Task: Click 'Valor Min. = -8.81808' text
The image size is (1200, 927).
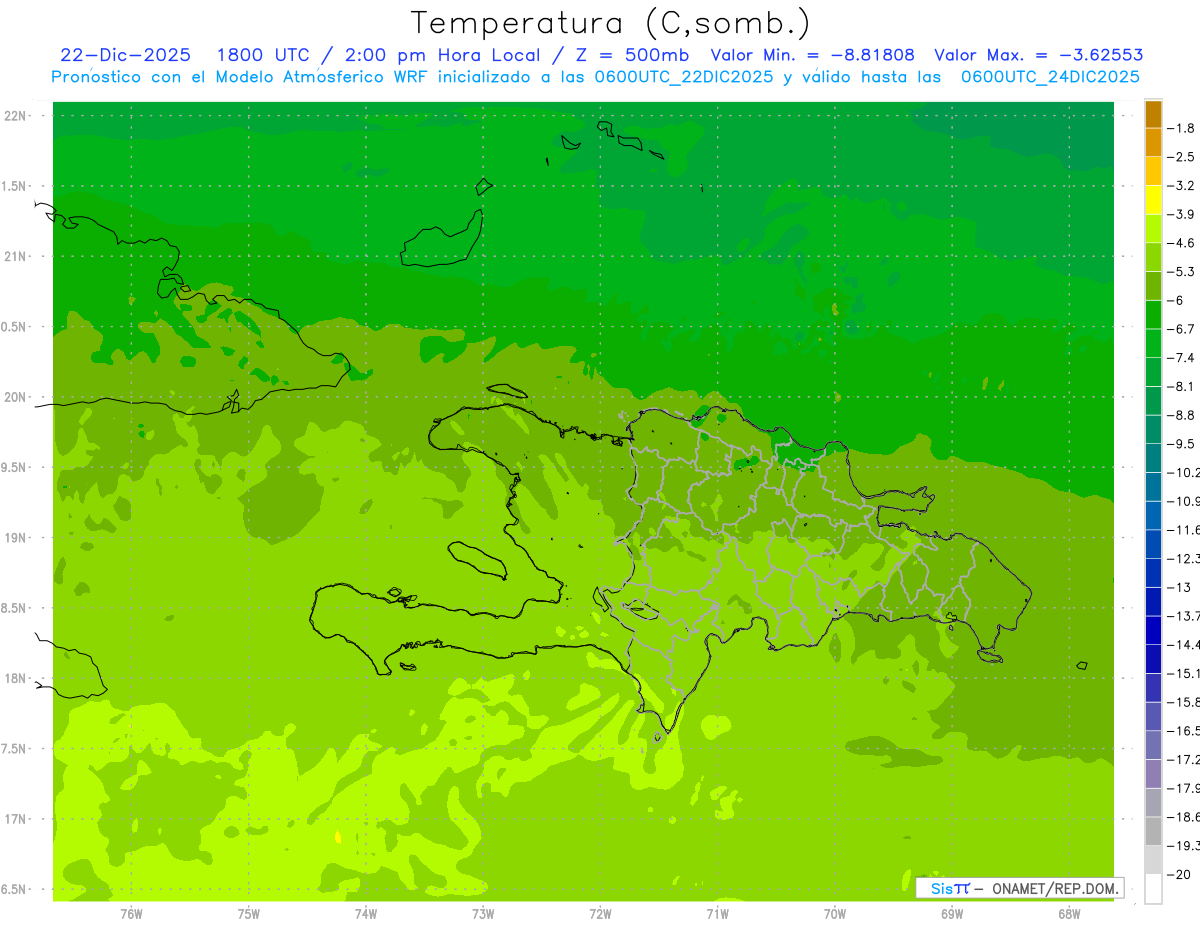Action: click(812, 55)
